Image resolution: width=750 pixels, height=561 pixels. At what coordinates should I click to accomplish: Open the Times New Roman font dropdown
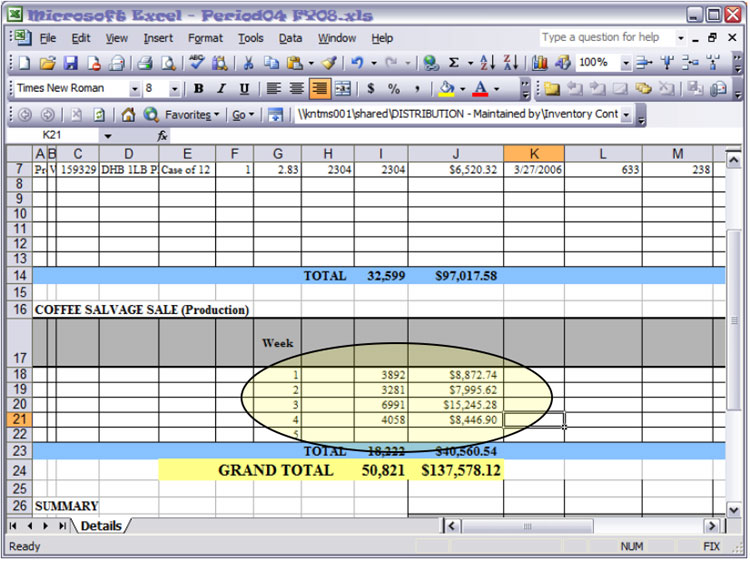135,89
